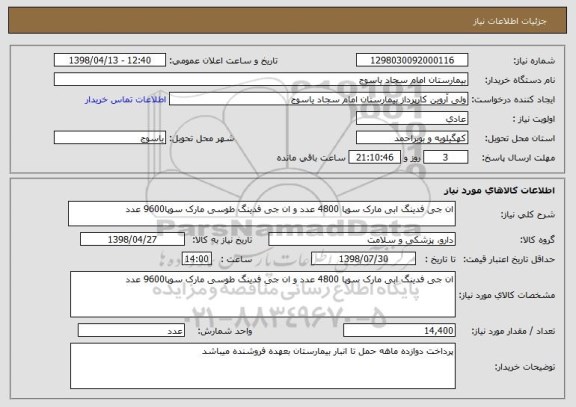The image size is (576, 407).
Task: Select the buyer organization field بیمارستان امام سجاد یاسوج
Action: point(261,80)
